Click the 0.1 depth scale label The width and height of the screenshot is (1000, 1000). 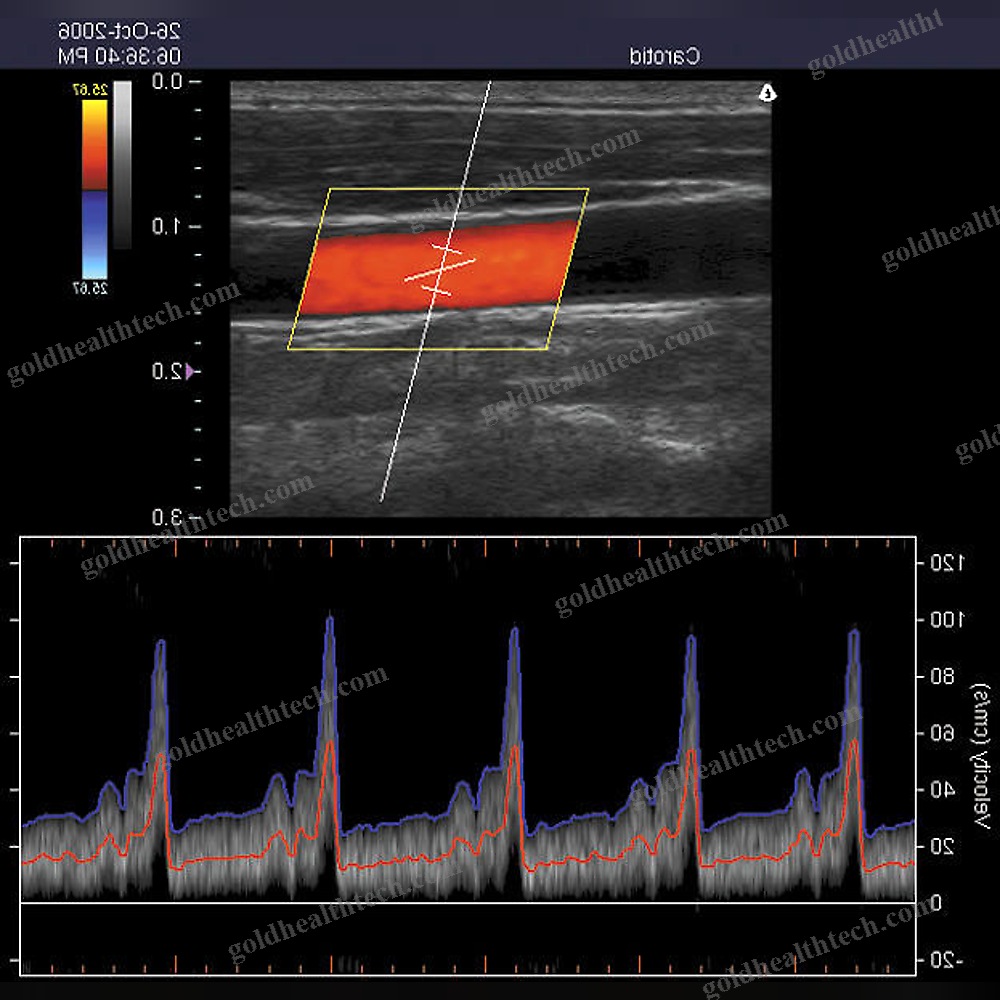167,226
